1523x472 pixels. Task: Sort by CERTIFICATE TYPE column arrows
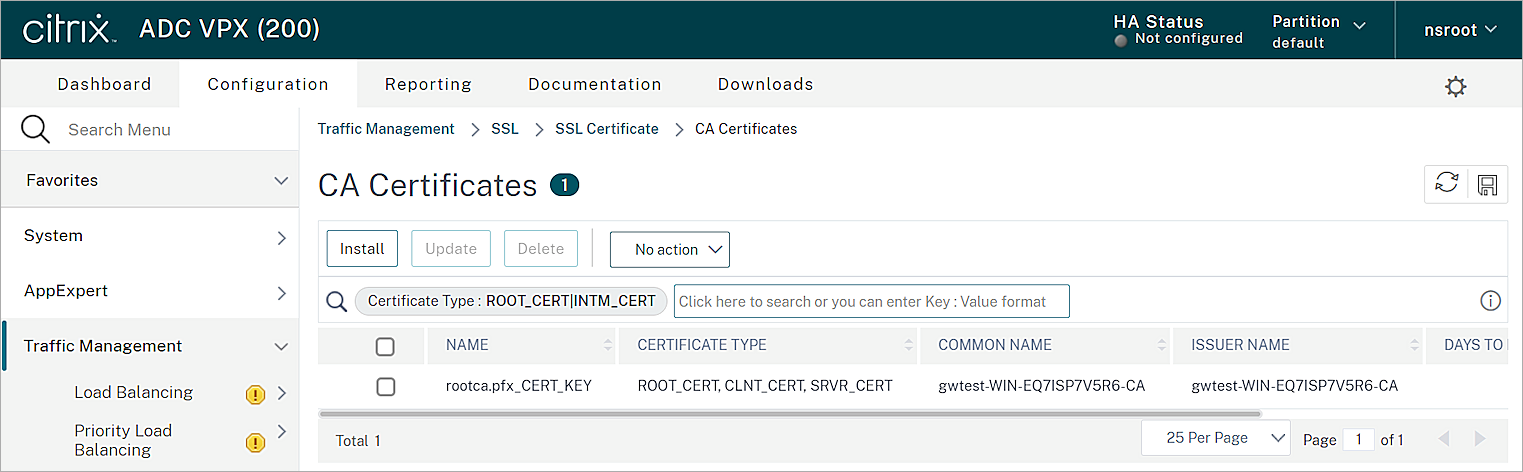(x=909, y=345)
